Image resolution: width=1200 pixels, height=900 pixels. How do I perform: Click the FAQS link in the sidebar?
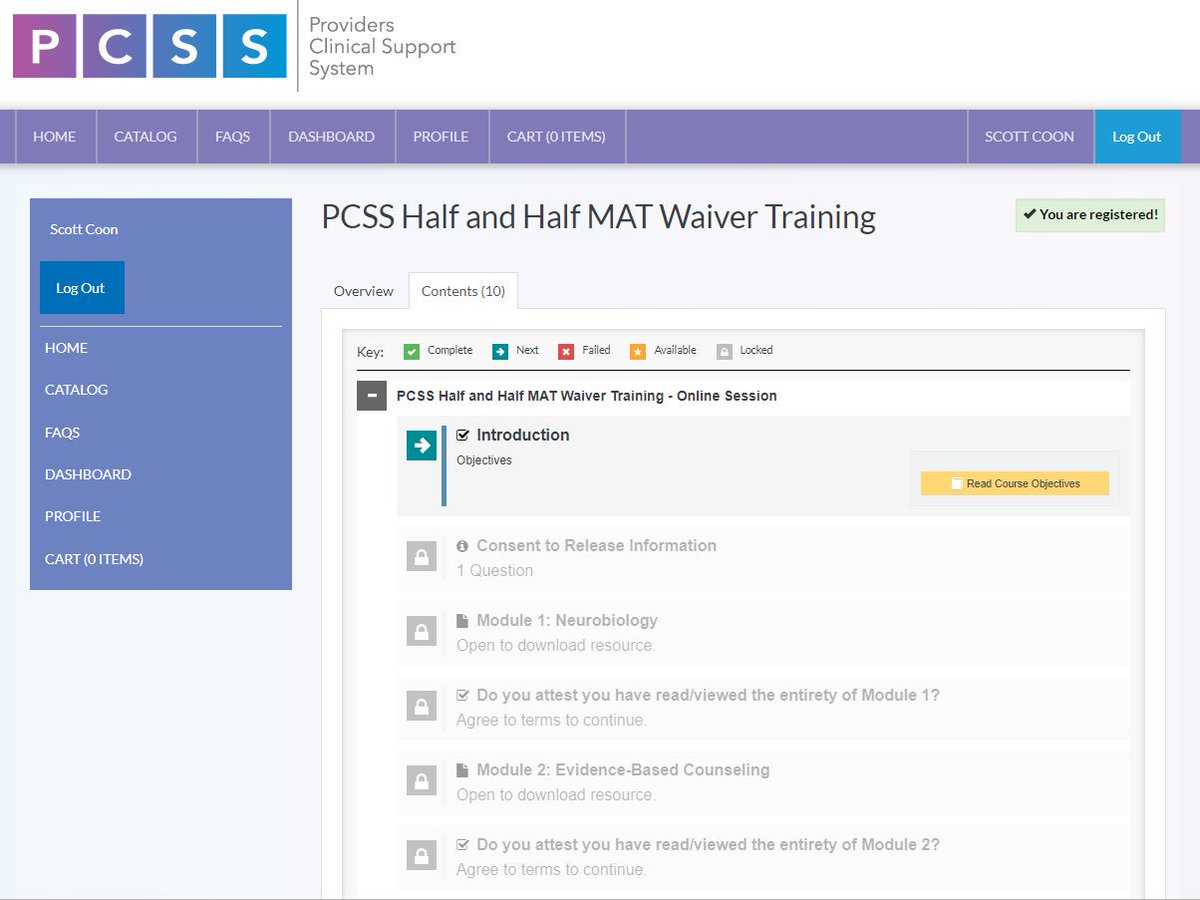[62, 433]
